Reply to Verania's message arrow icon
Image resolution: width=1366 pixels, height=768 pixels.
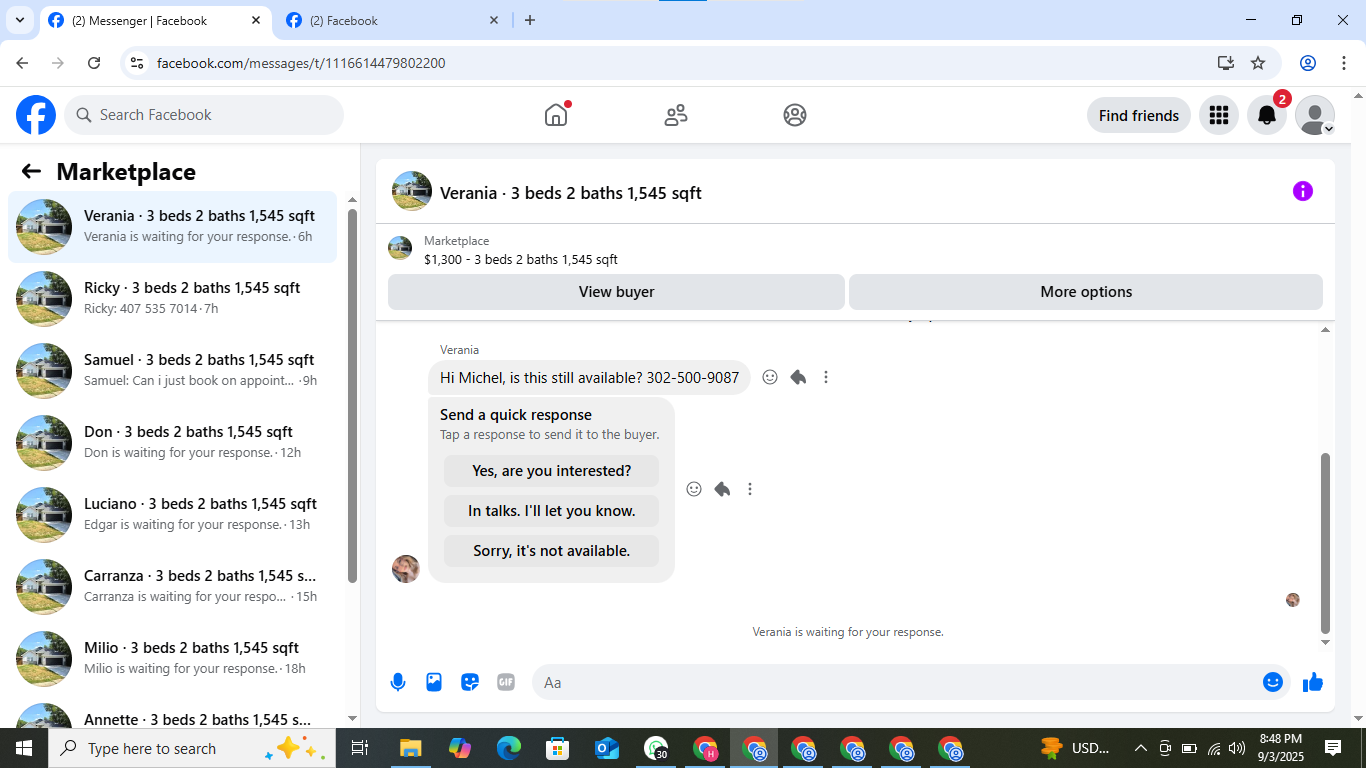point(798,377)
